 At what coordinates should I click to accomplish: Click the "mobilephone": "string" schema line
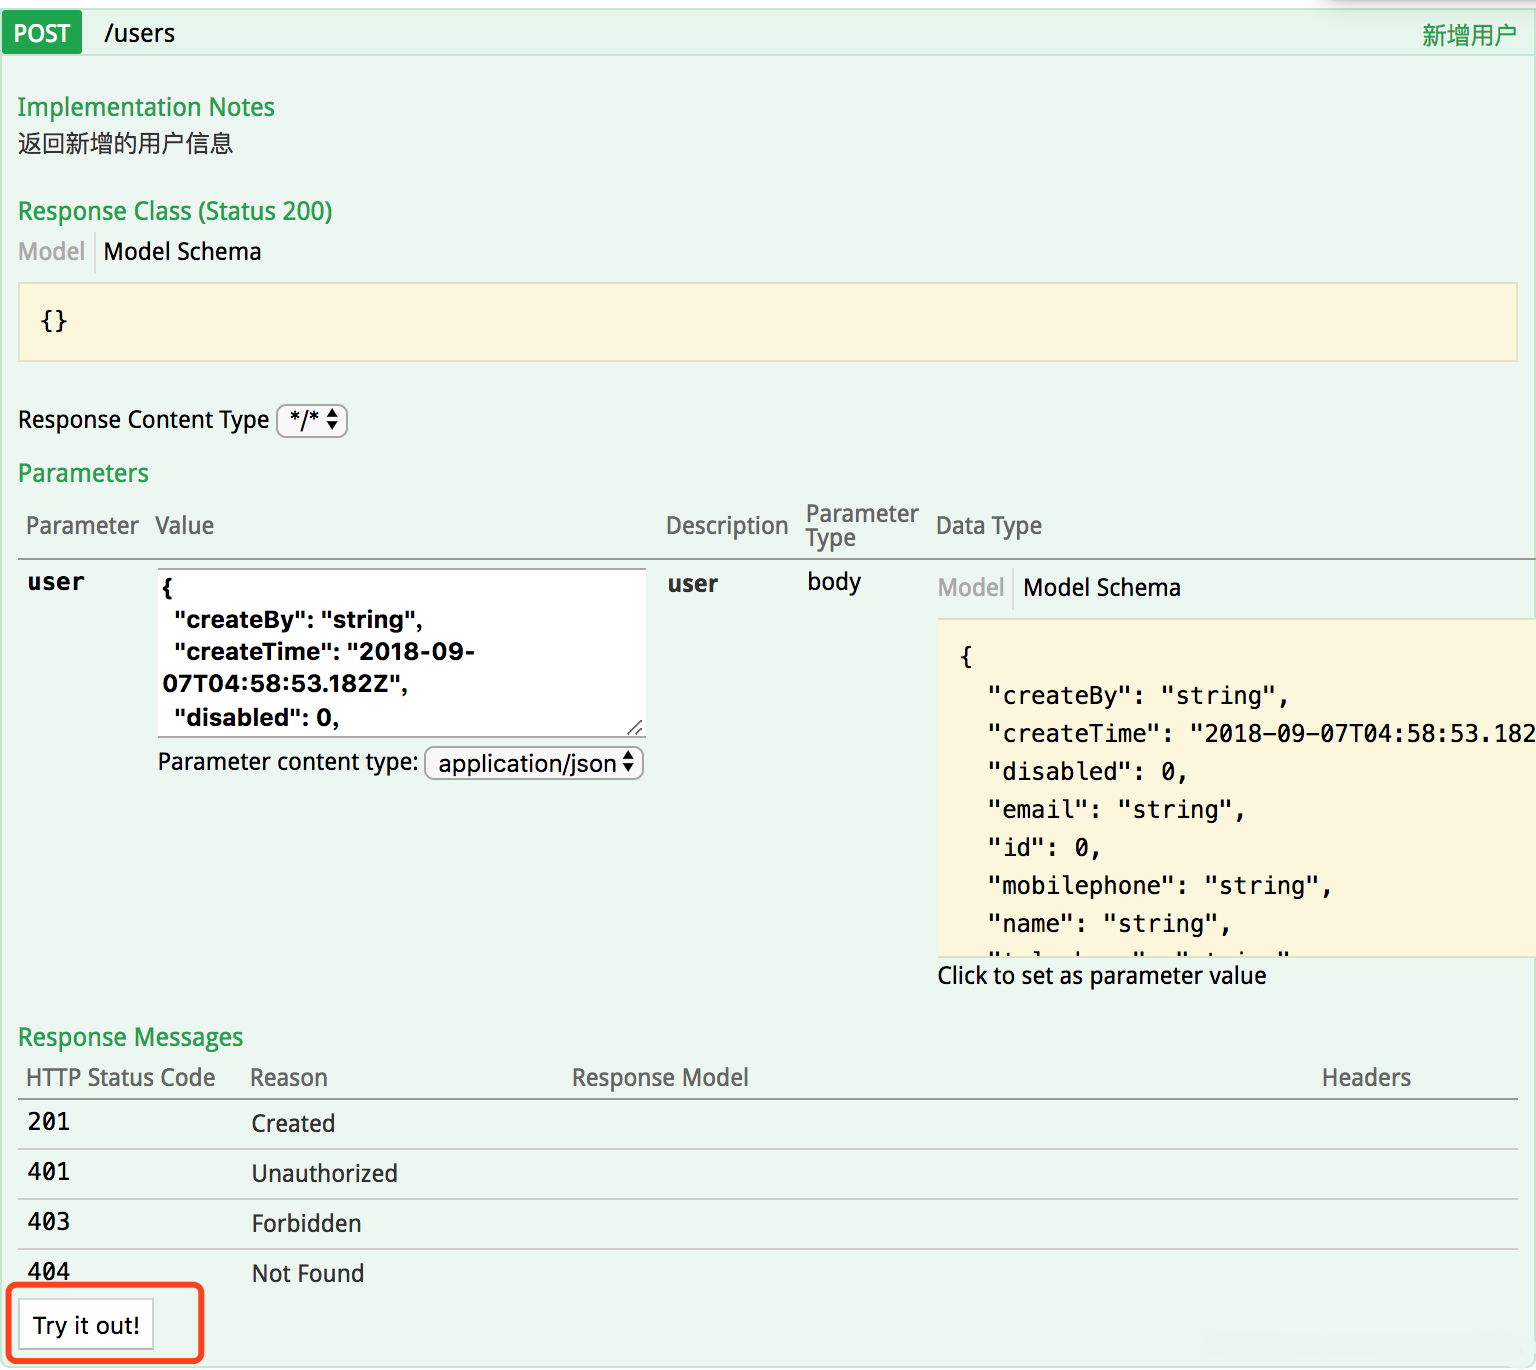pos(1160,886)
